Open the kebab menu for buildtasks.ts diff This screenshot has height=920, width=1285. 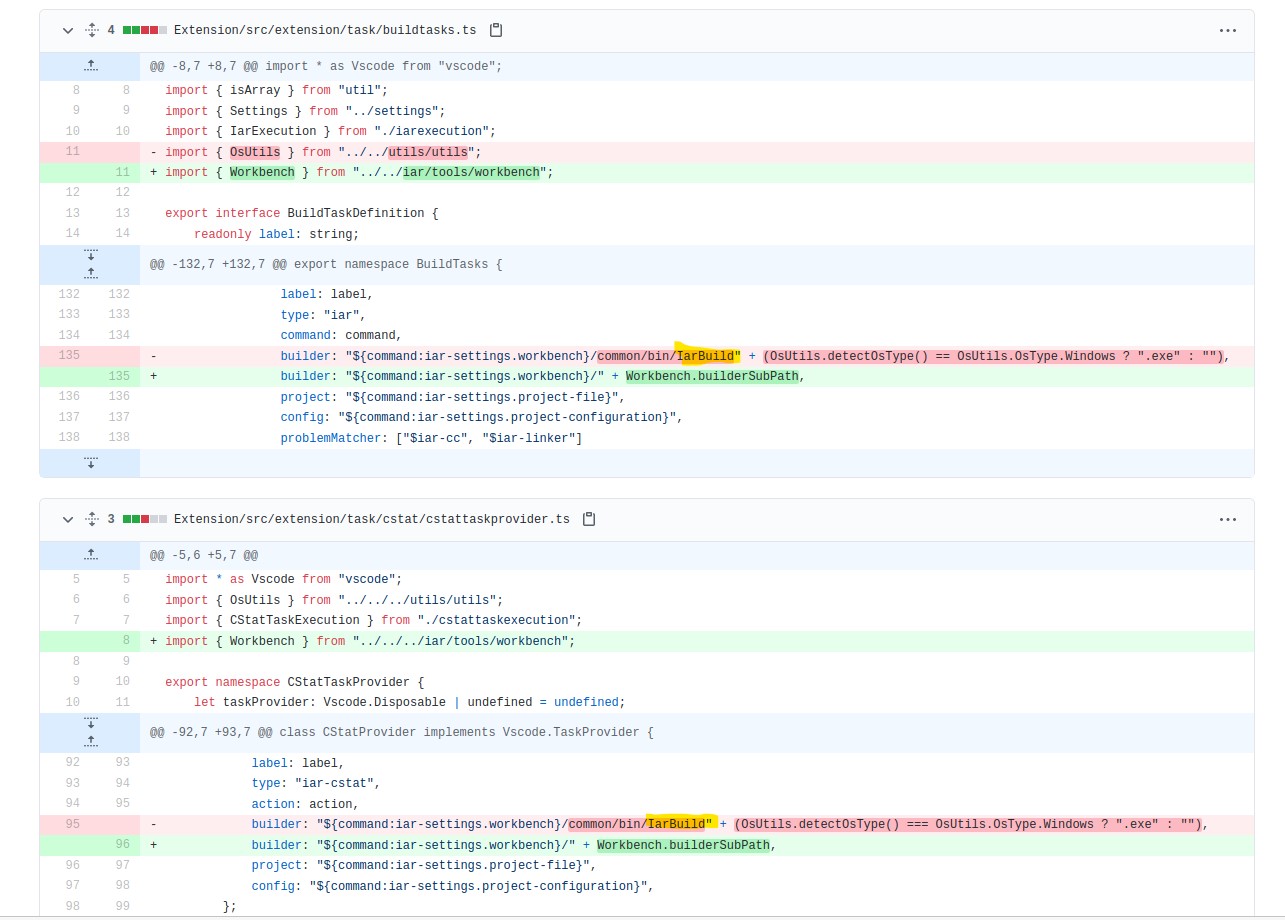pos(1228,30)
